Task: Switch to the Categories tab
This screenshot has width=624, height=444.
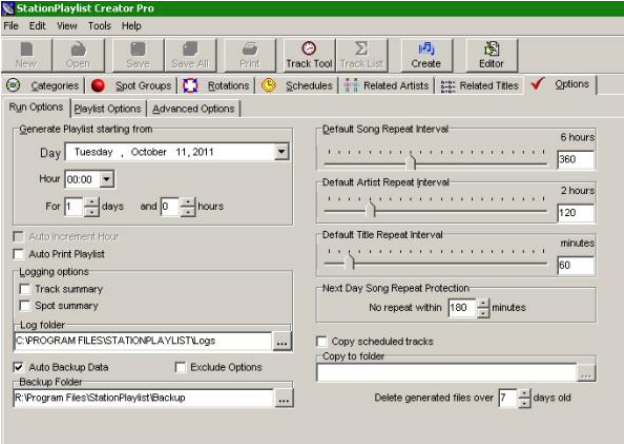Action: pos(43,86)
